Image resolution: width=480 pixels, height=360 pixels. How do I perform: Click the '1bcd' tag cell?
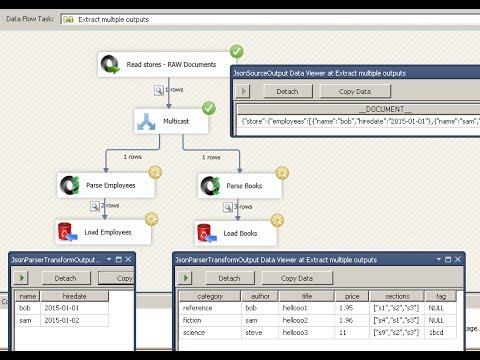point(441,333)
